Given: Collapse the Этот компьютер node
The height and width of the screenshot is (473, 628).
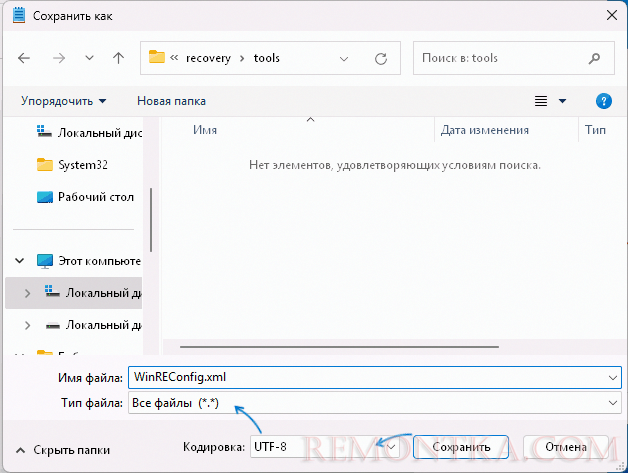Looking at the screenshot, I should tap(19, 261).
